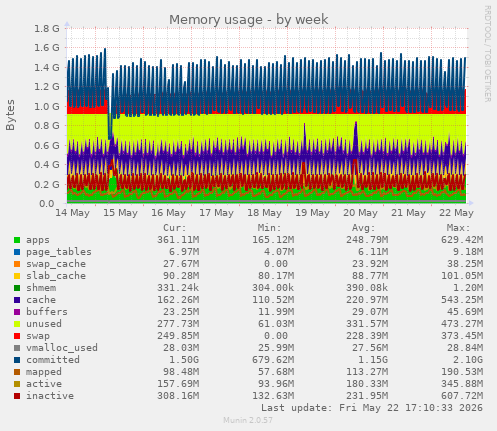
Task: Click the 'Last update' timestamp text
Action: pyautogui.click(x=372, y=408)
